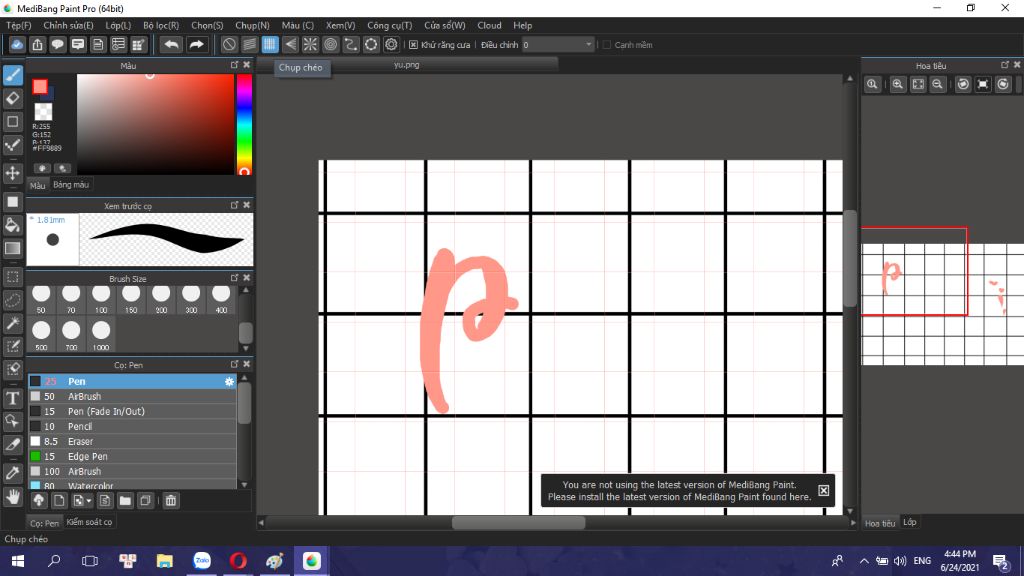The height and width of the screenshot is (576, 1024).
Task: Open Pen brush settings gear
Action: pyautogui.click(x=229, y=381)
